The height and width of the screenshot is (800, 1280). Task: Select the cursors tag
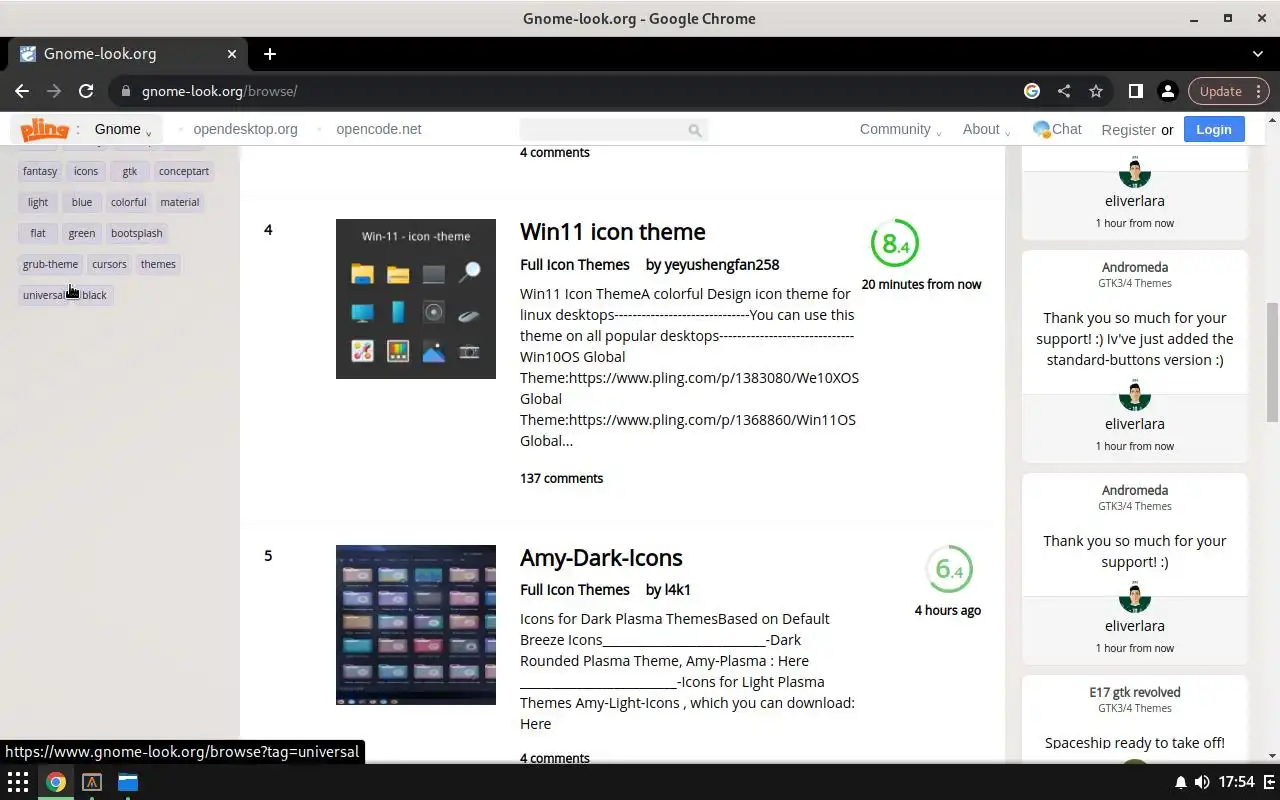(x=109, y=264)
